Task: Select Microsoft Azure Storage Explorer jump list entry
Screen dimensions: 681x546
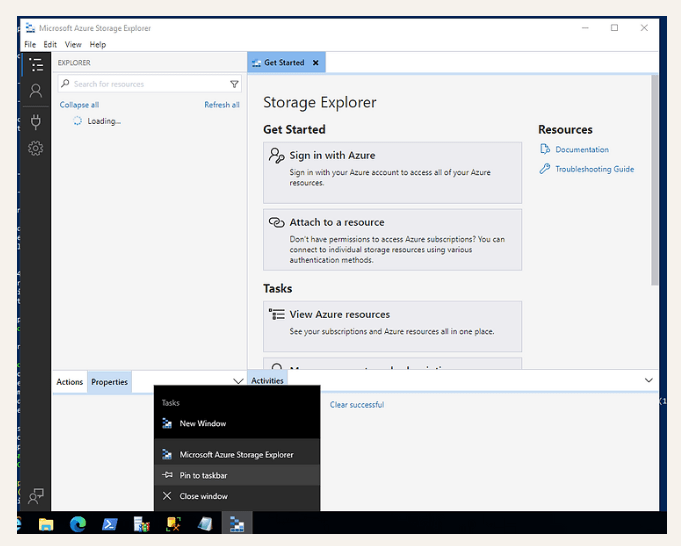Action: (x=237, y=454)
